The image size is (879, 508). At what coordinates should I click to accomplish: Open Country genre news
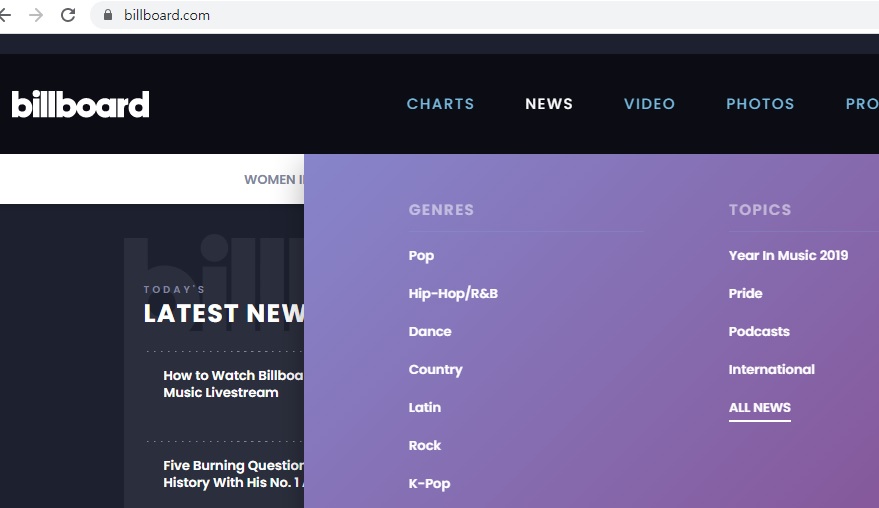(x=435, y=370)
